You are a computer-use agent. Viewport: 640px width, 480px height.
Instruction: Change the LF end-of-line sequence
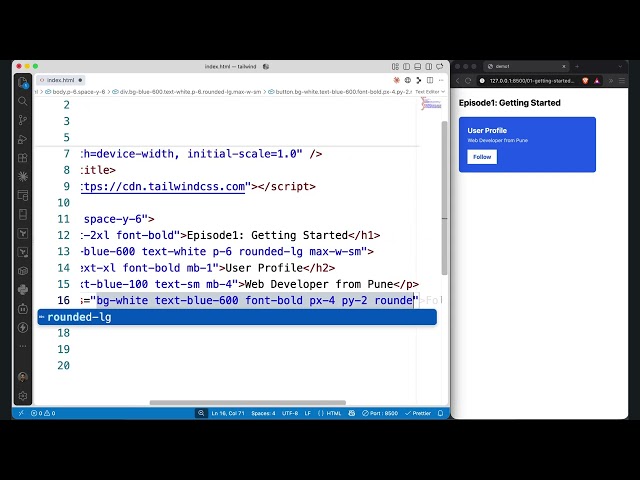[x=308, y=413]
